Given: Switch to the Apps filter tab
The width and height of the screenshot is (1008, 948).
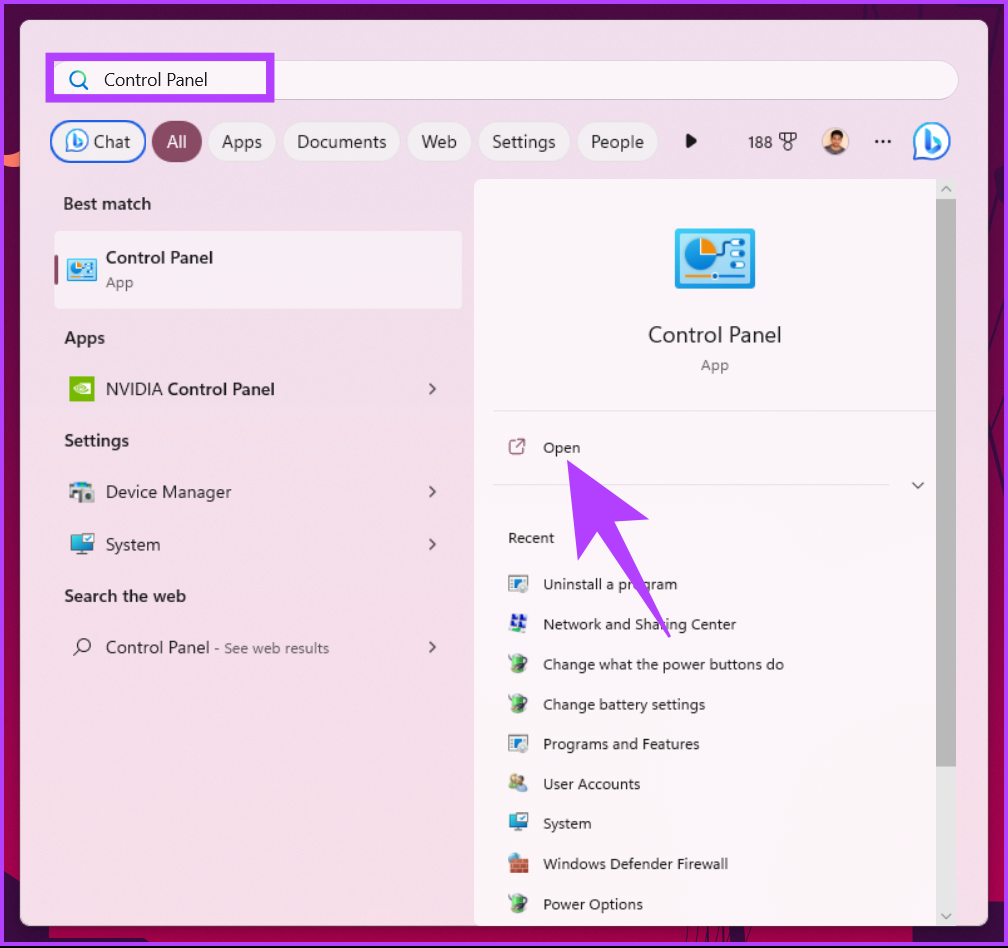Looking at the screenshot, I should tap(242, 141).
